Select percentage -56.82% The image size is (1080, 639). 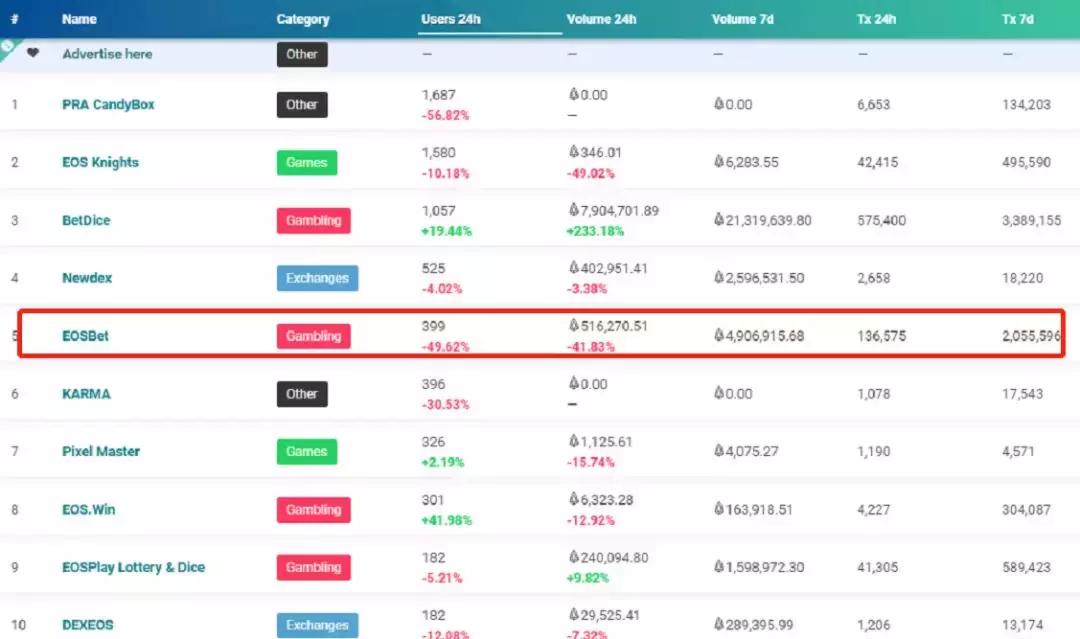click(445, 116)
